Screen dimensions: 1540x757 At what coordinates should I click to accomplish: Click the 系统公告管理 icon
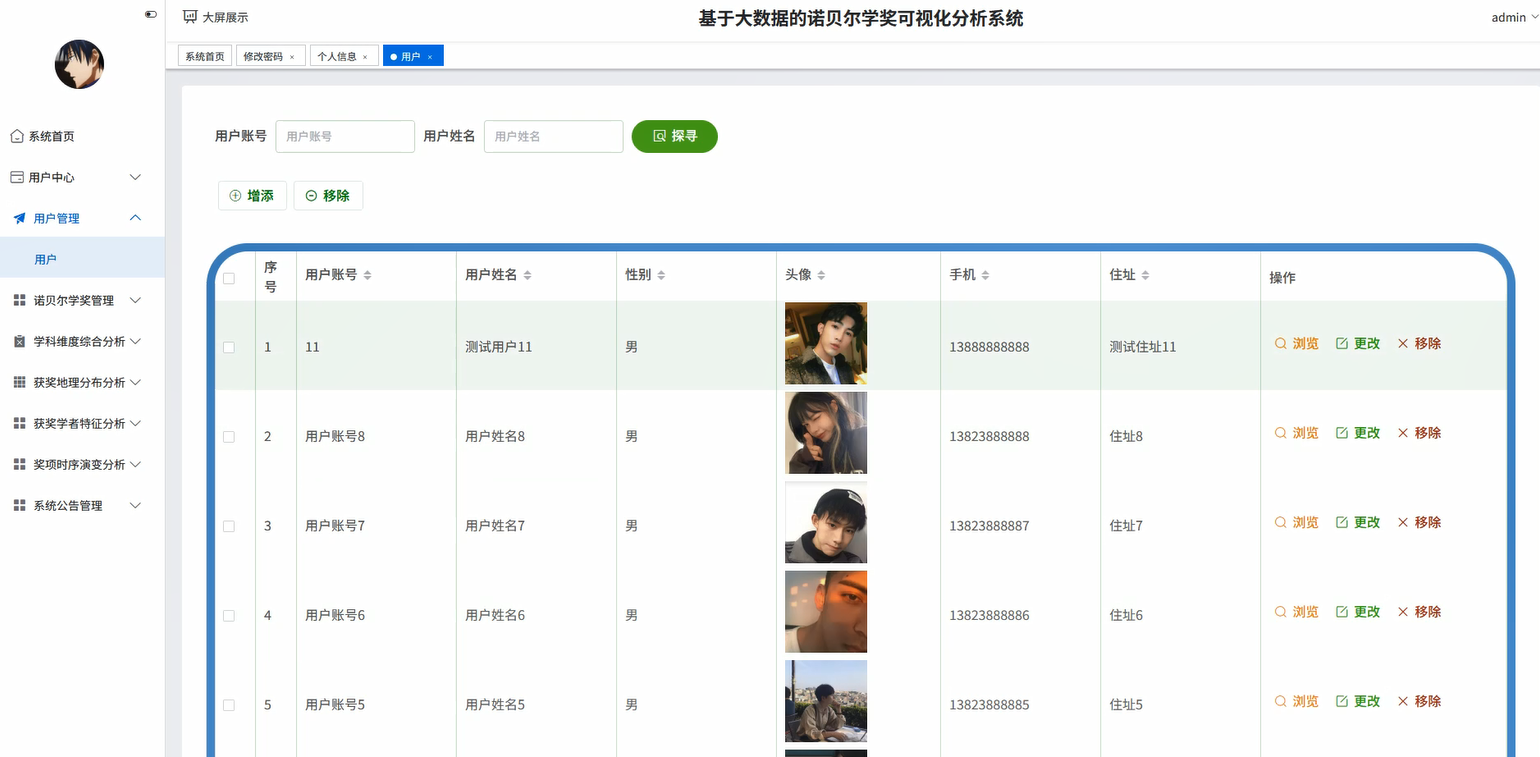point(19,505)
